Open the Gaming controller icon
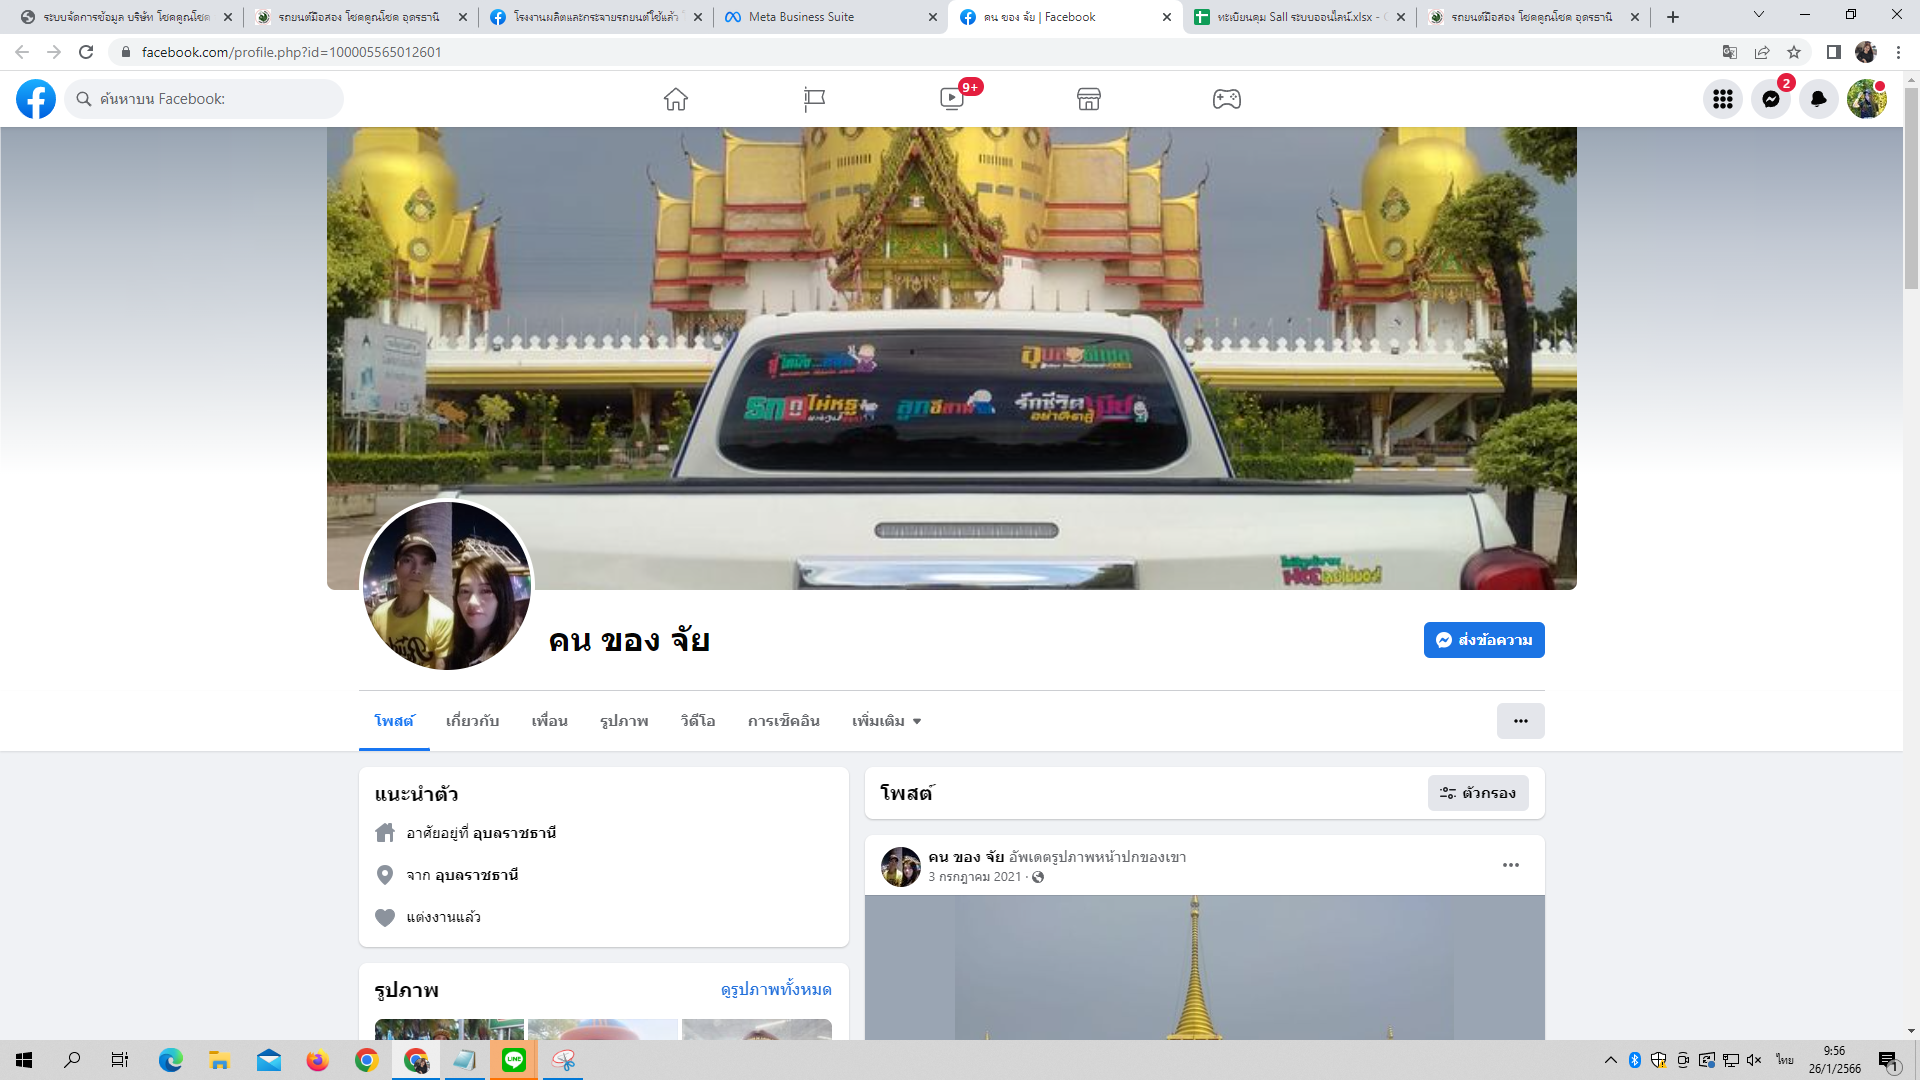The width and height of the screenshot is (1920, 1080). 1227,99
